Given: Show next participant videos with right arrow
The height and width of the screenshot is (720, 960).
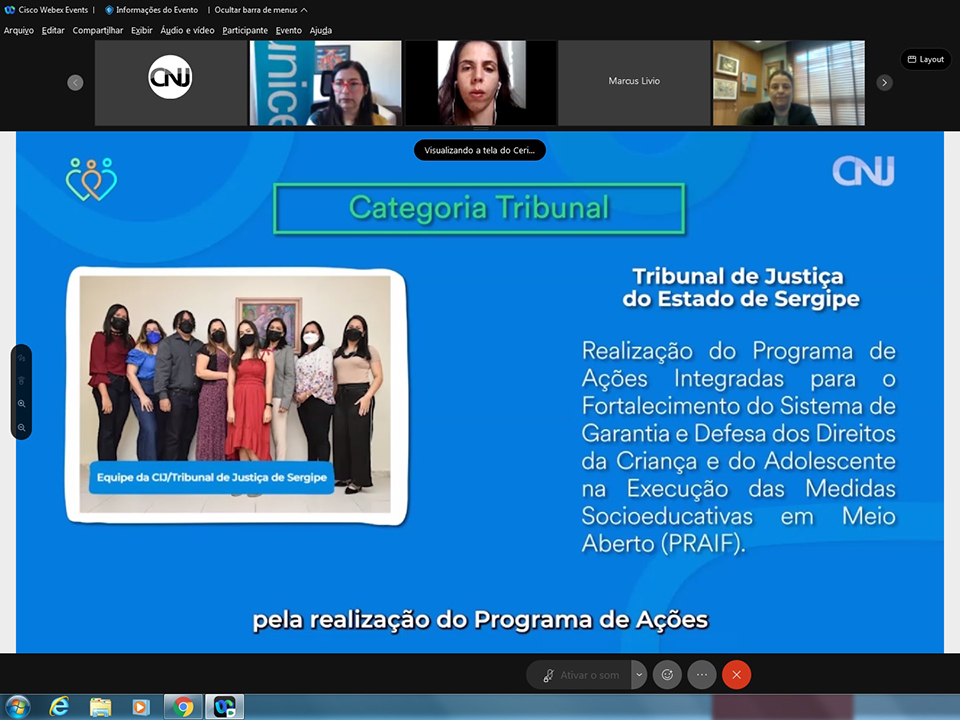Looking at the screenshot, I should pyautogui.click(x=884, y=83).
